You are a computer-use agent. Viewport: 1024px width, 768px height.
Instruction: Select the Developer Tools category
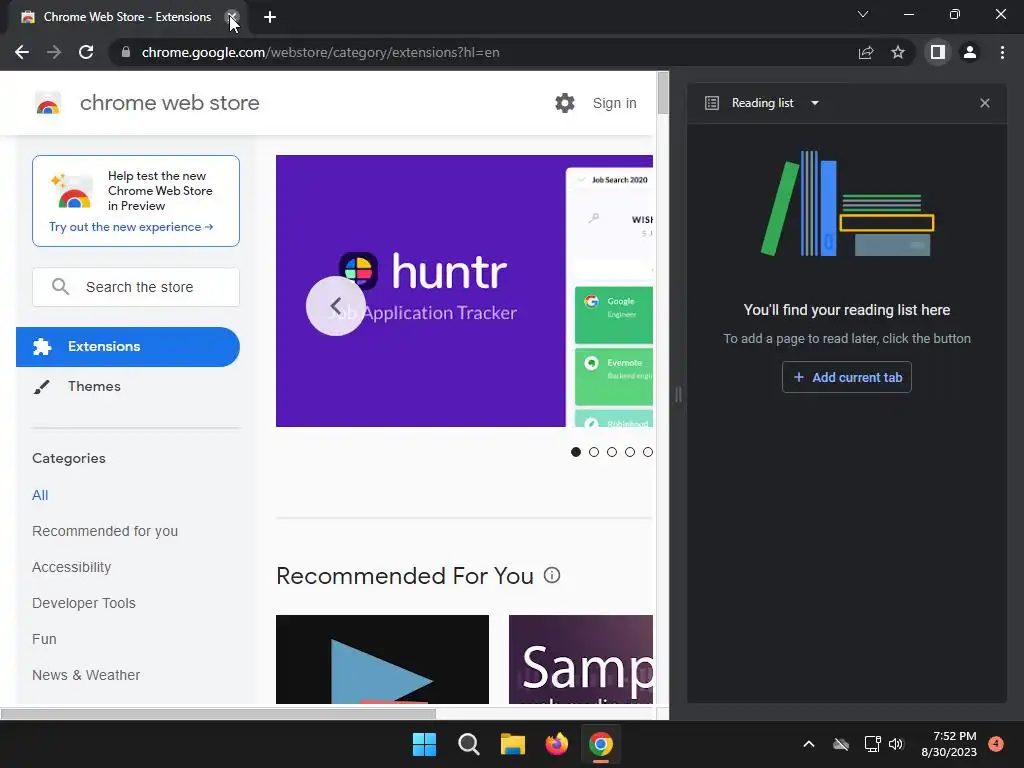(84, 603)
